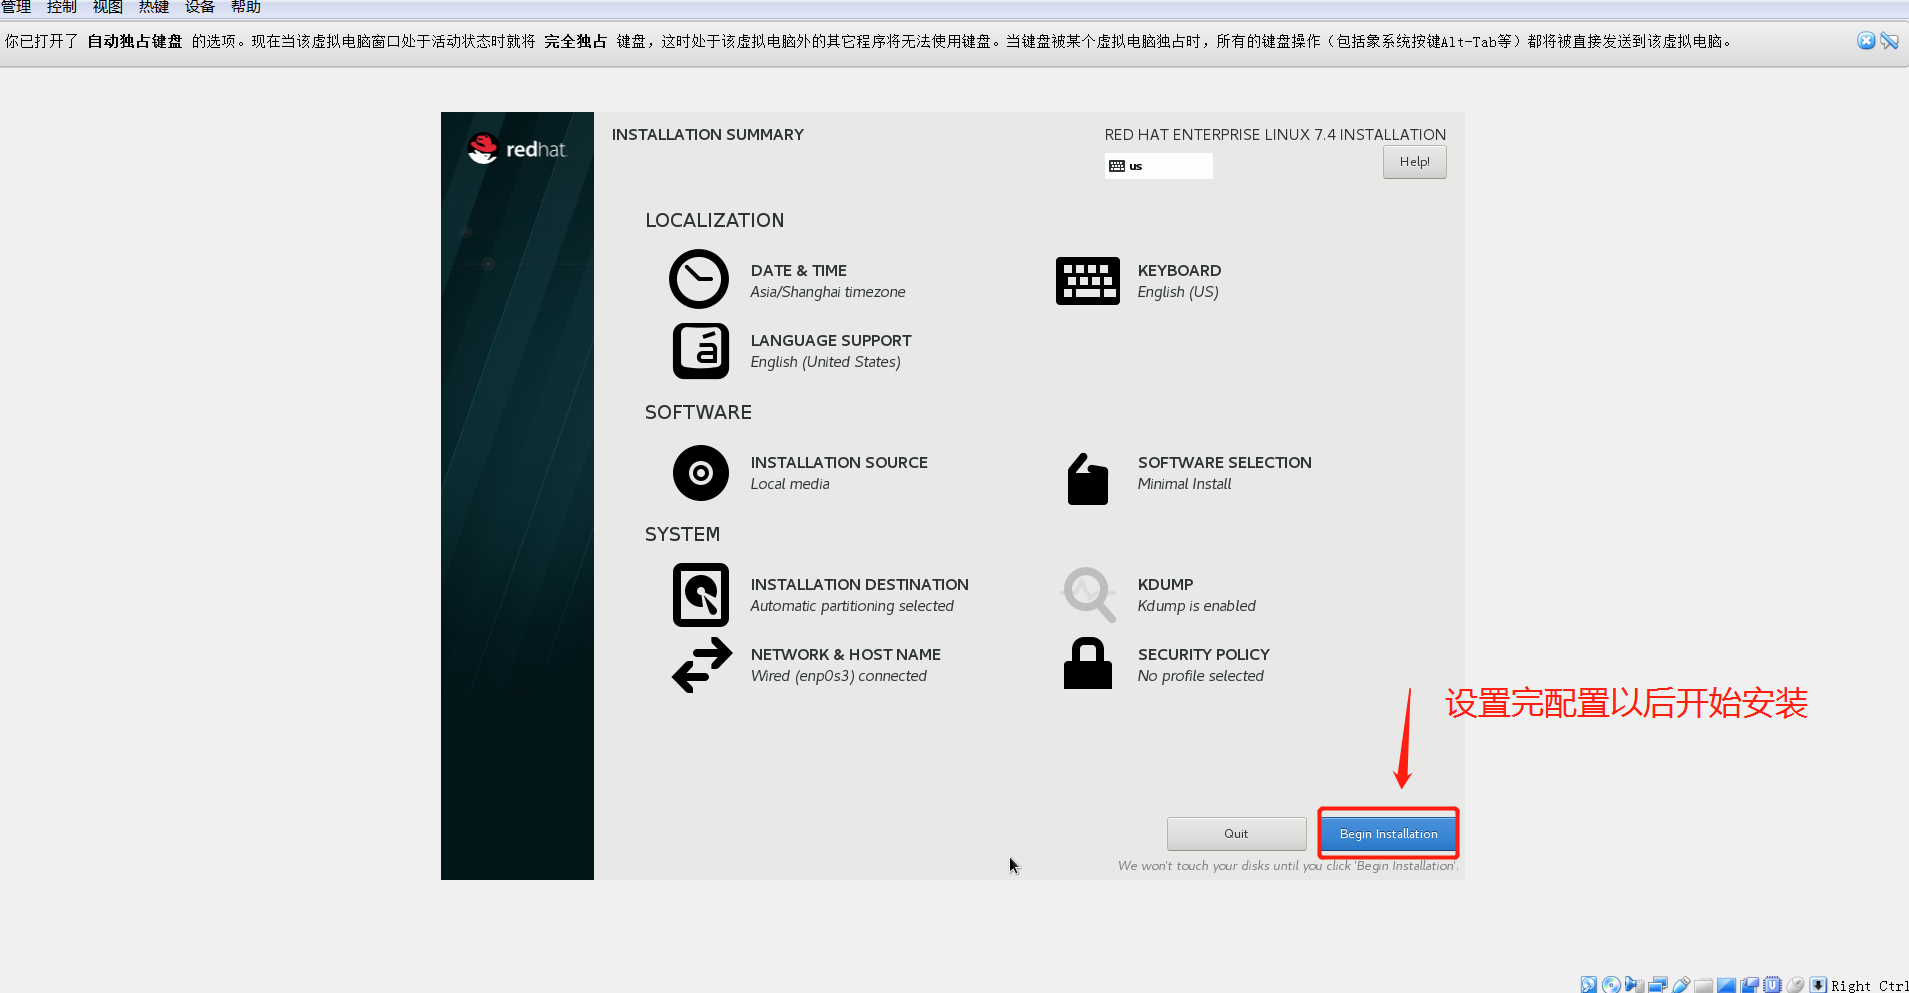Click the display status icon
1909x993 pixels.
[1726, 985]
